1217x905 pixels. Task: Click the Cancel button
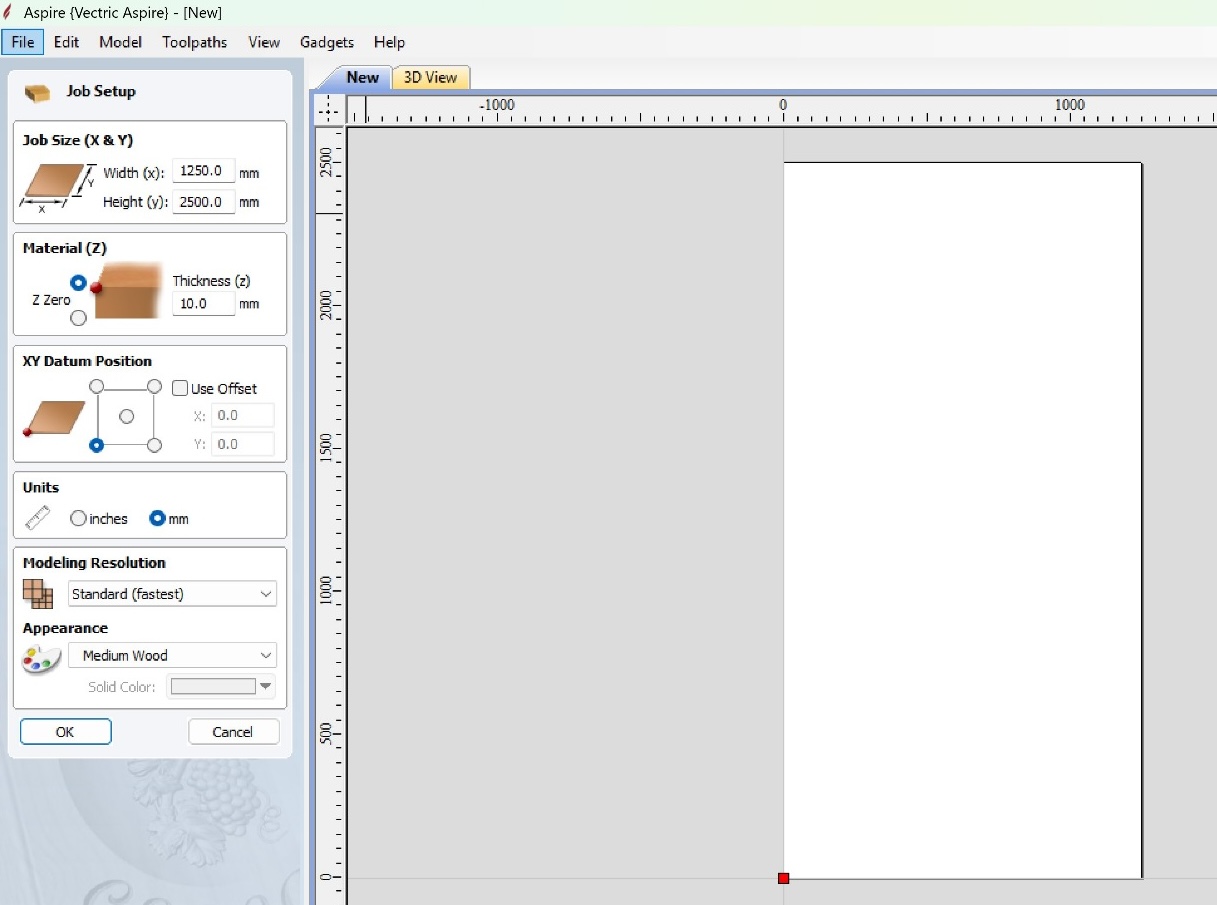click(233, 732)
